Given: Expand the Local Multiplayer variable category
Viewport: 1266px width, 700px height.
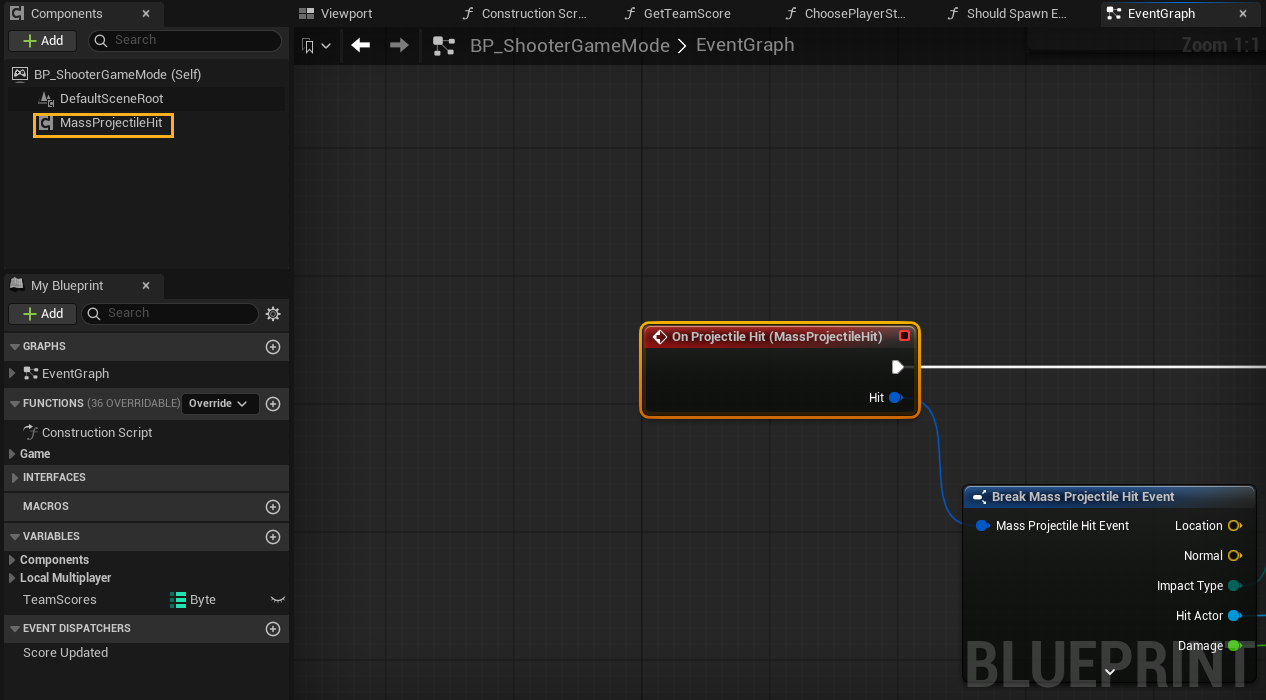Looking at the screenshot, I should tap(12, 578).
